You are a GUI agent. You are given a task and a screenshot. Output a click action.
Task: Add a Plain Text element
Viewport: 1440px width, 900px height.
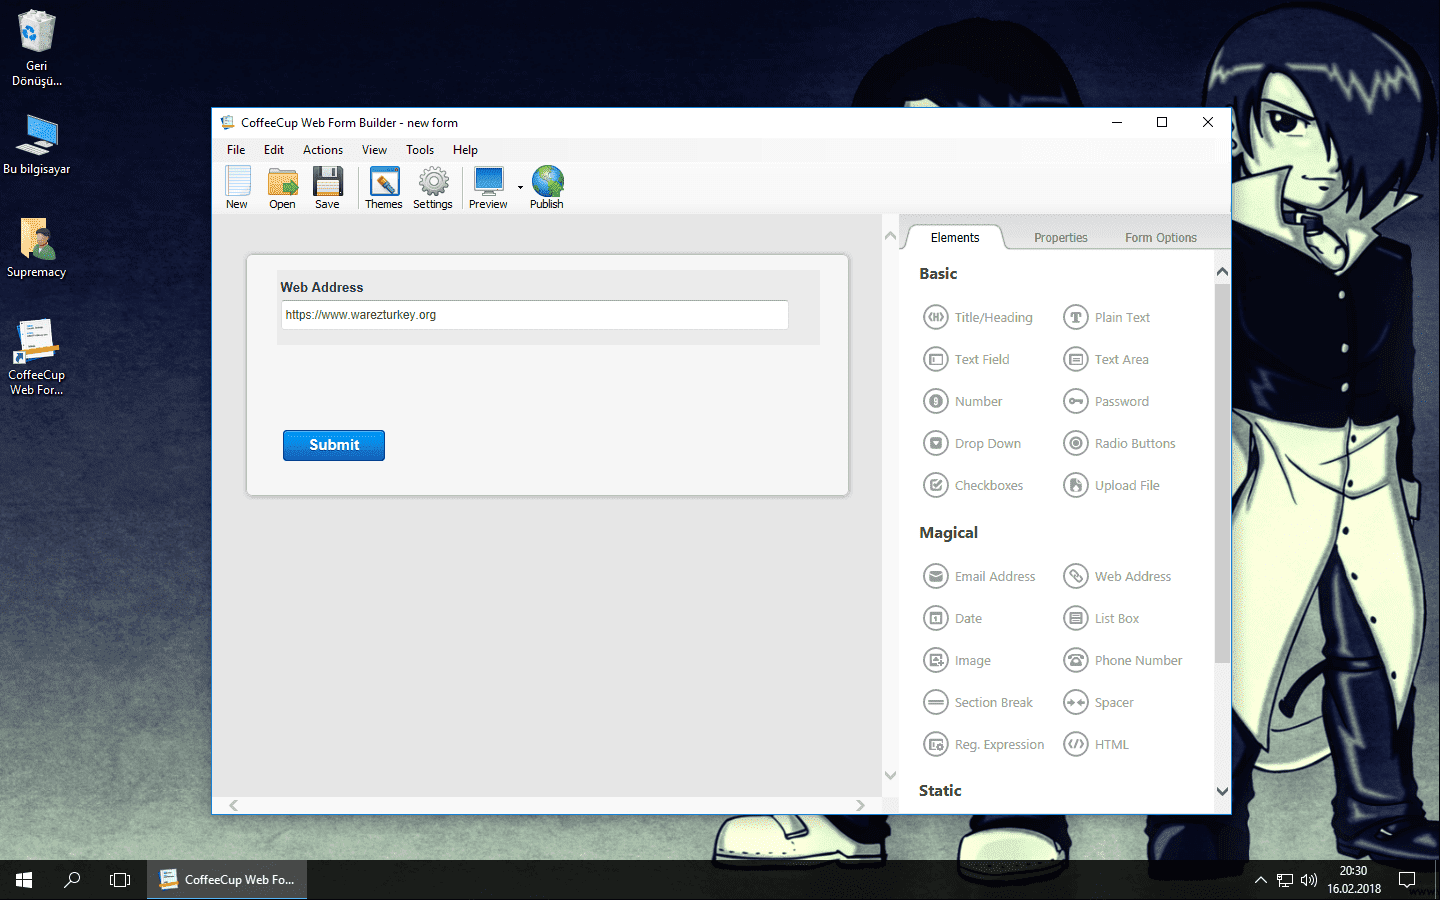pyautogui.click(x=1106, y=317)
